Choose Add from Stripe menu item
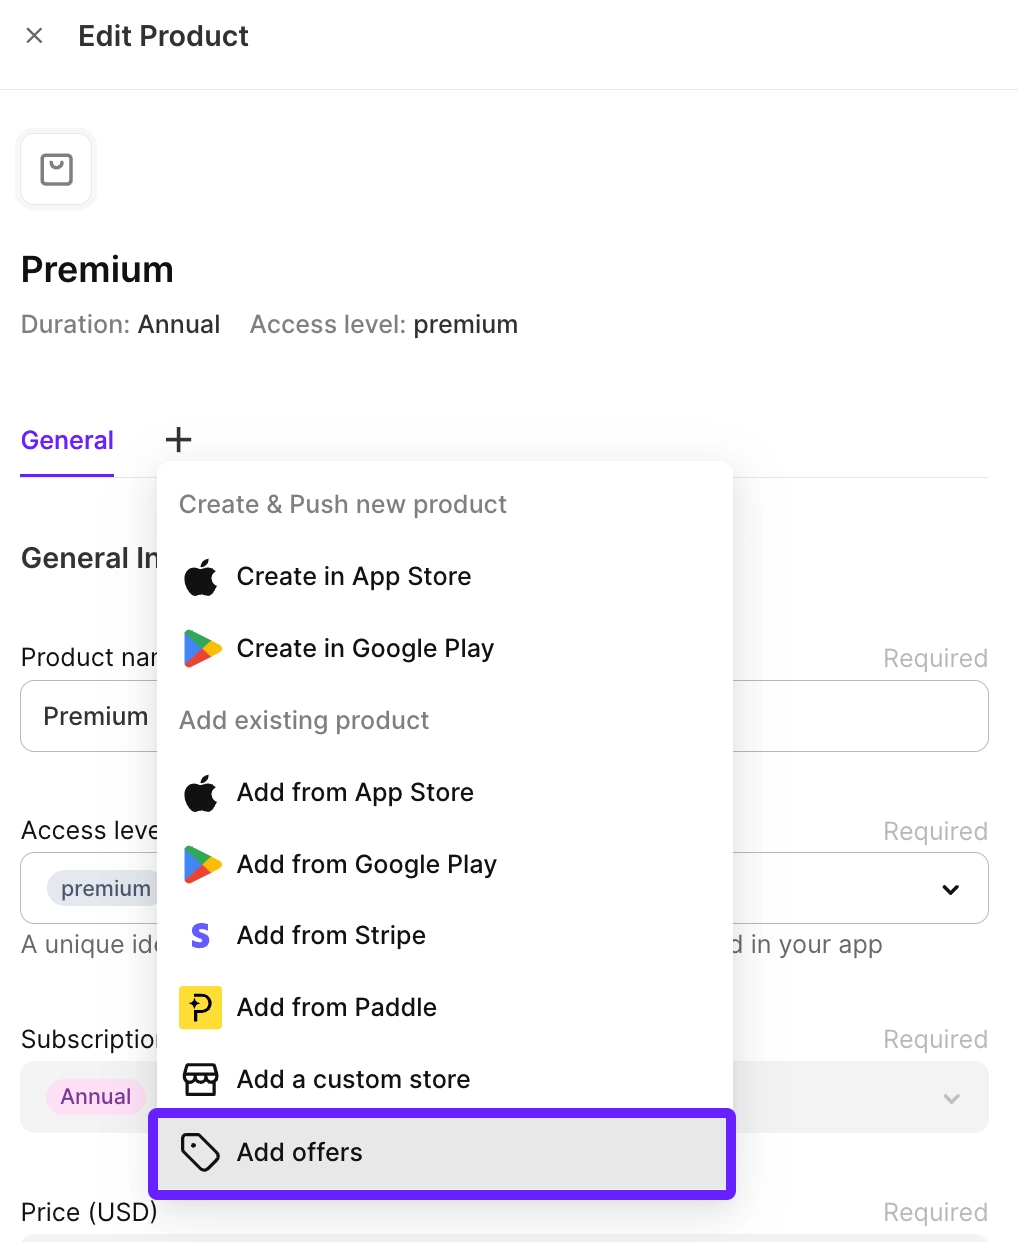The height and width of the screenshot is (1242, 1018). [331, 936]
